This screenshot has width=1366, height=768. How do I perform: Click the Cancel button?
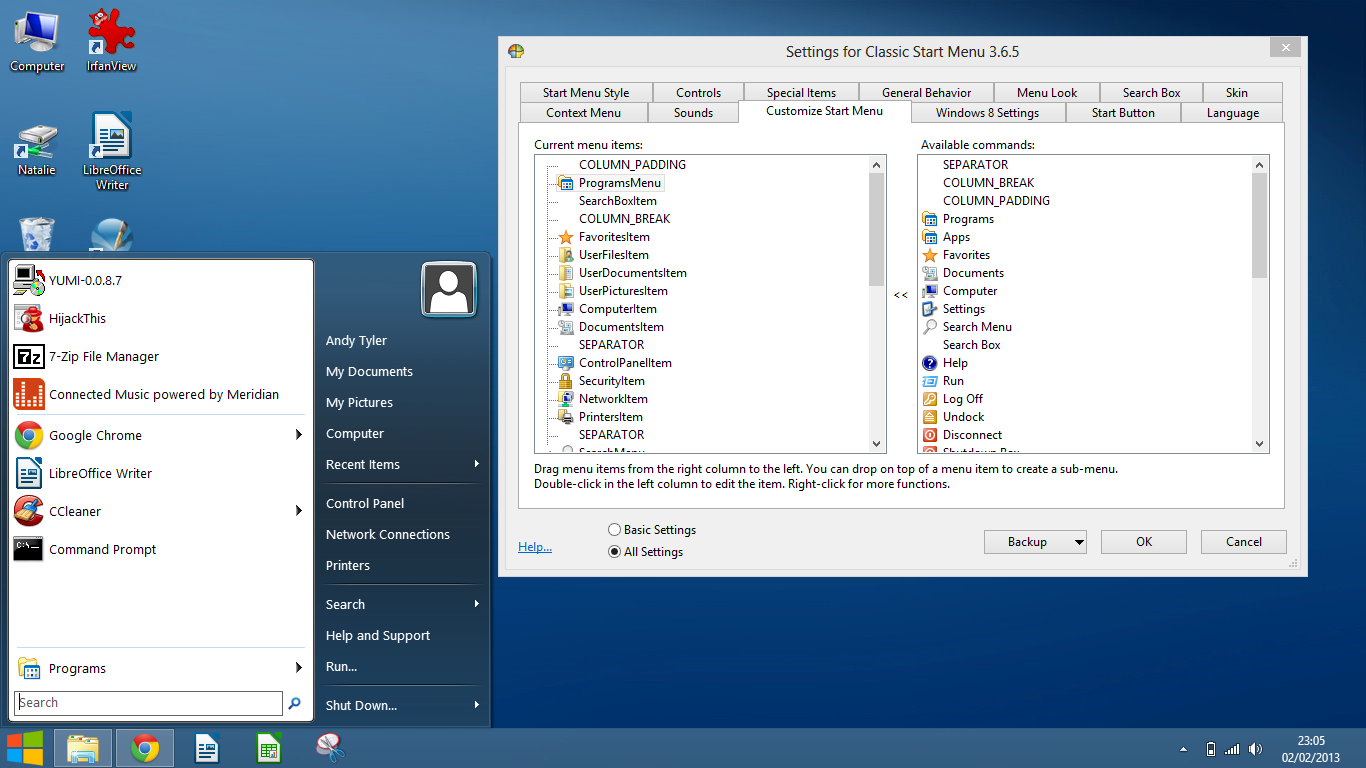1244,542
